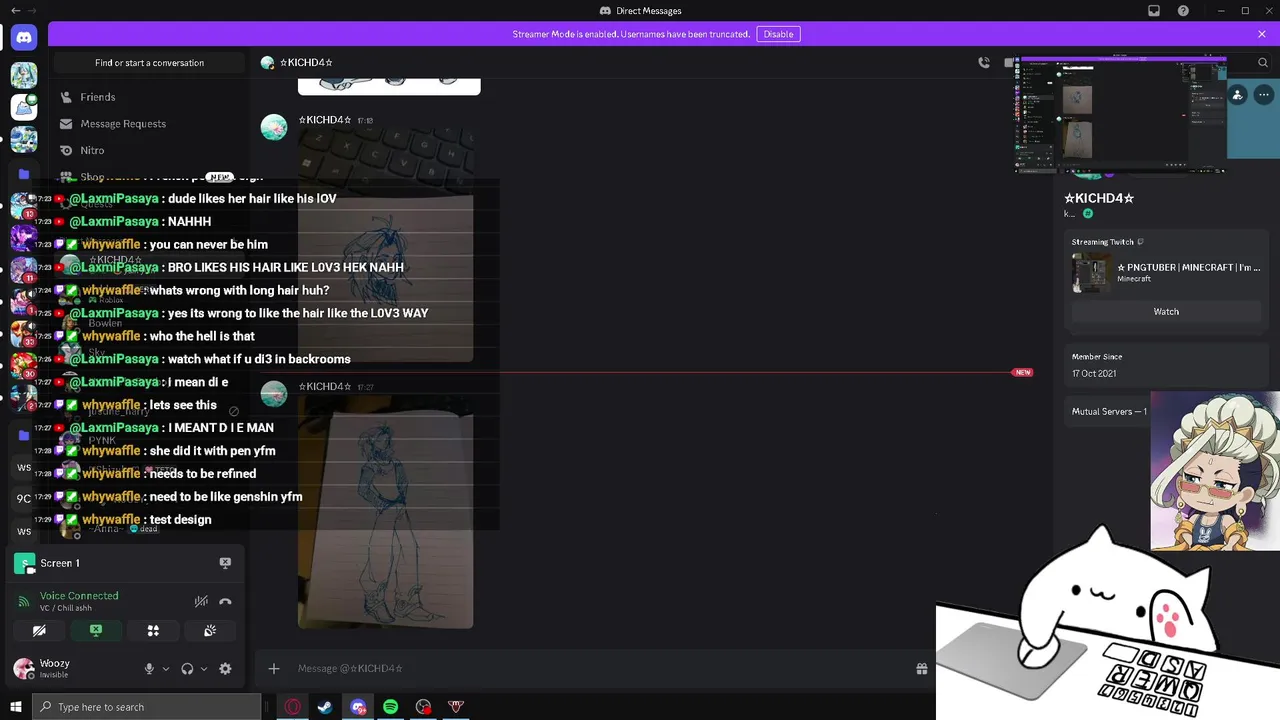
Task: Watch KICHD4's Twitch stream
Action: pos(1166,312)
